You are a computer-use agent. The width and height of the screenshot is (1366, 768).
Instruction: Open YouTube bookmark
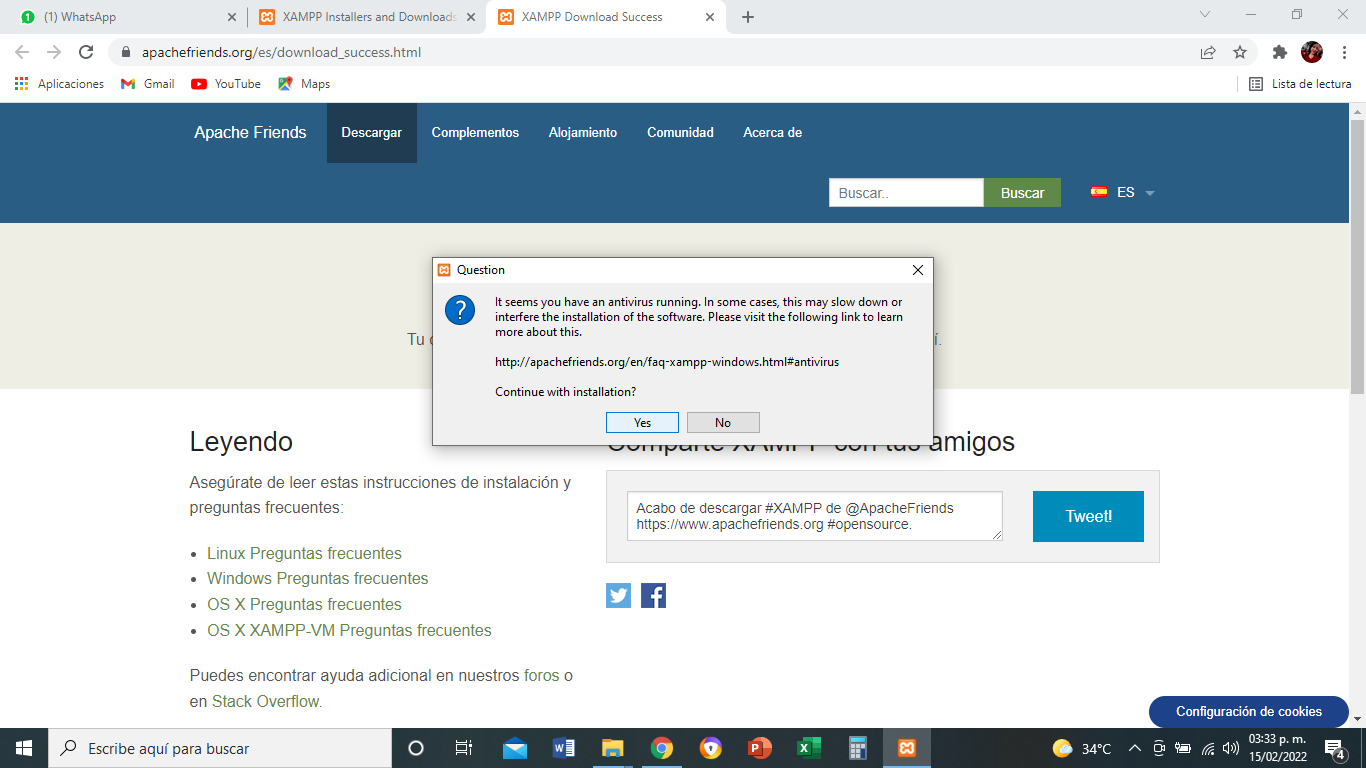point(226,84)
